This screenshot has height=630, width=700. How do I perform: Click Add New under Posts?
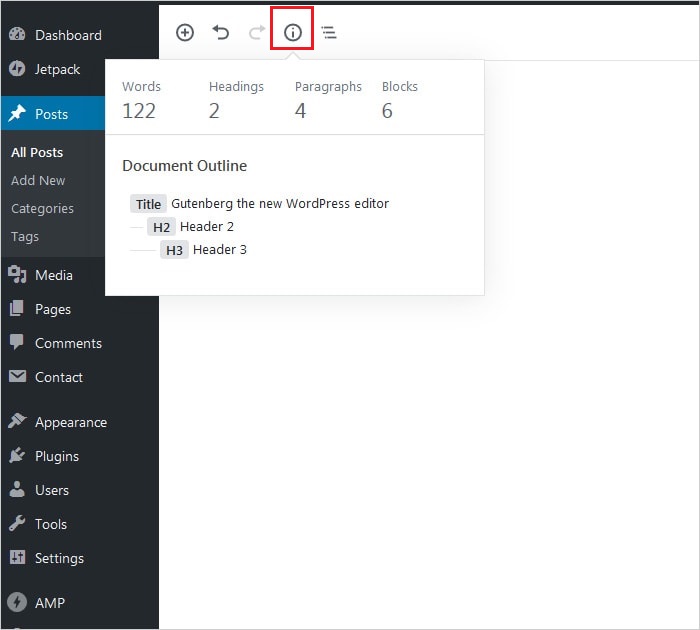click(38, 180)
